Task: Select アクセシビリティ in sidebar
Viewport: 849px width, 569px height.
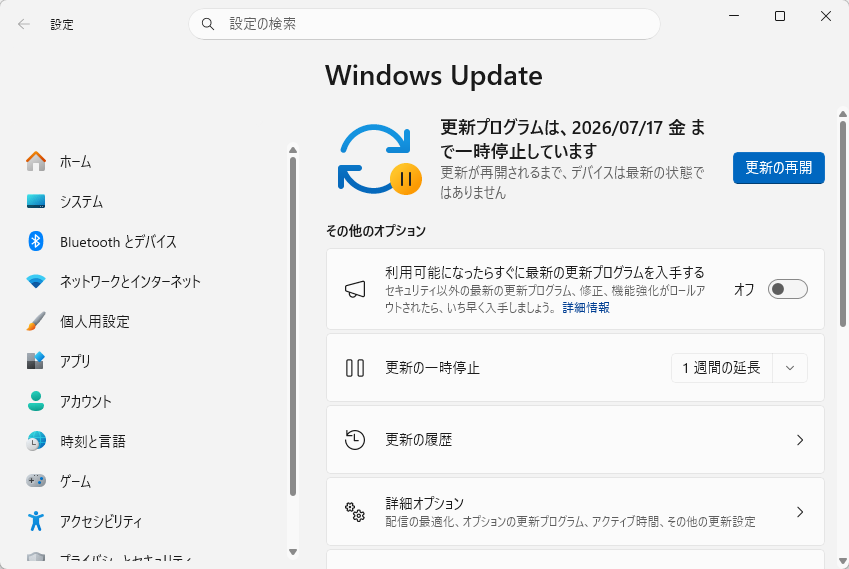Action: click(153, 521)
